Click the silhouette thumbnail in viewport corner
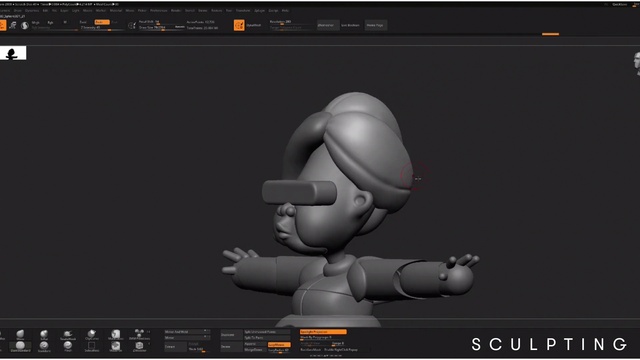 coord(13,53)
